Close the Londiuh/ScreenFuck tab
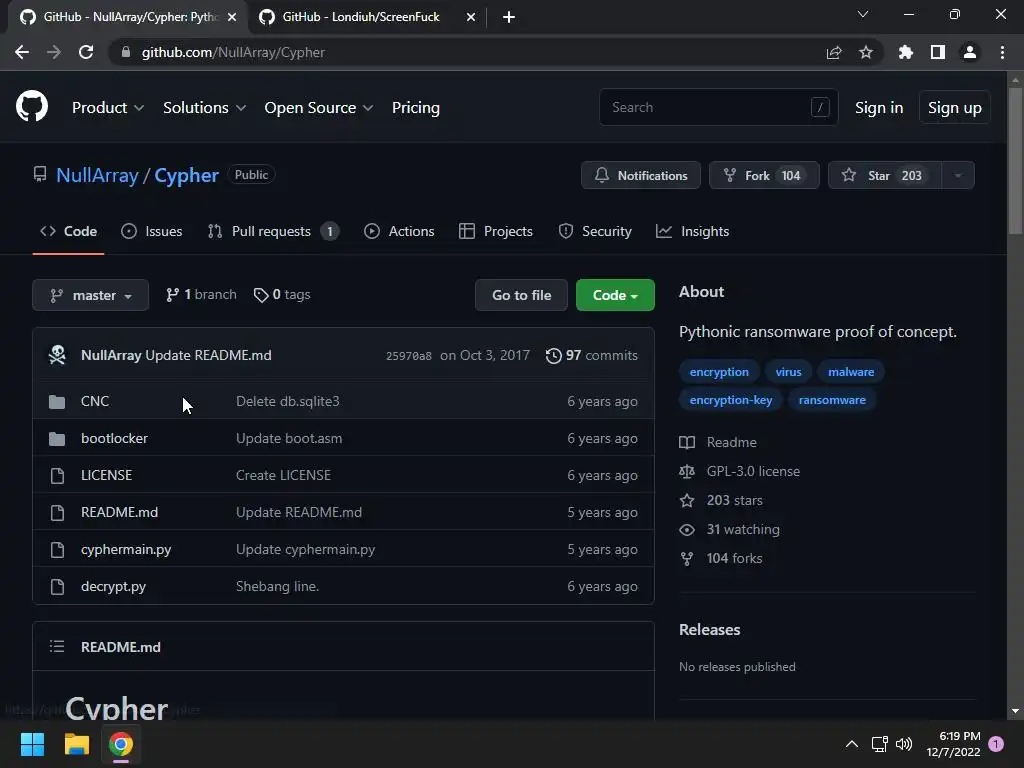Viewport: 1024px width, 768px height. [x=471, y=17]
